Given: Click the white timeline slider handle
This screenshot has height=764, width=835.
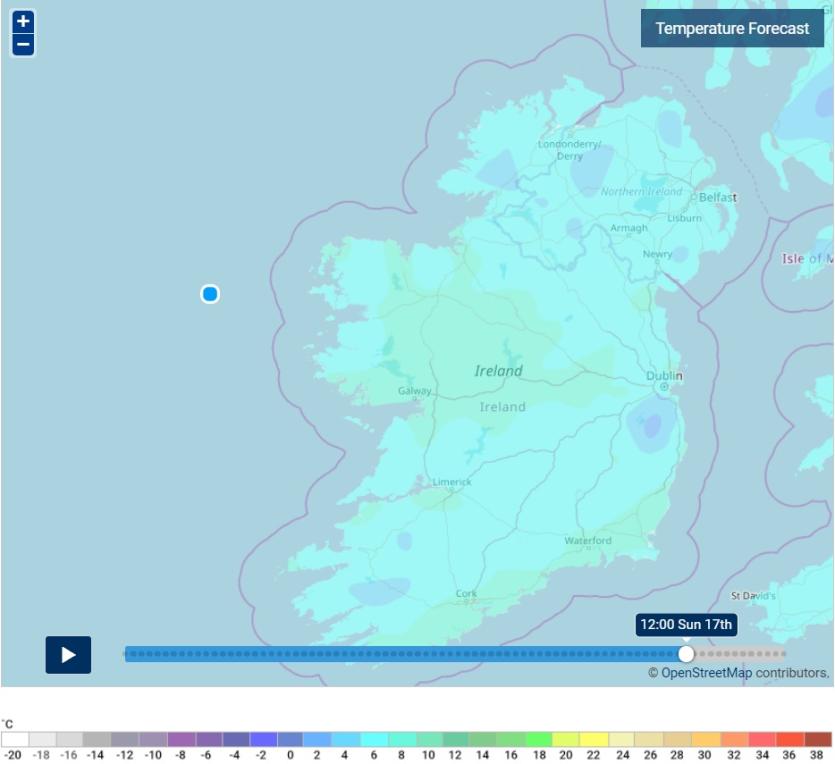Looking at the screenshot, I should click(686, 654).
